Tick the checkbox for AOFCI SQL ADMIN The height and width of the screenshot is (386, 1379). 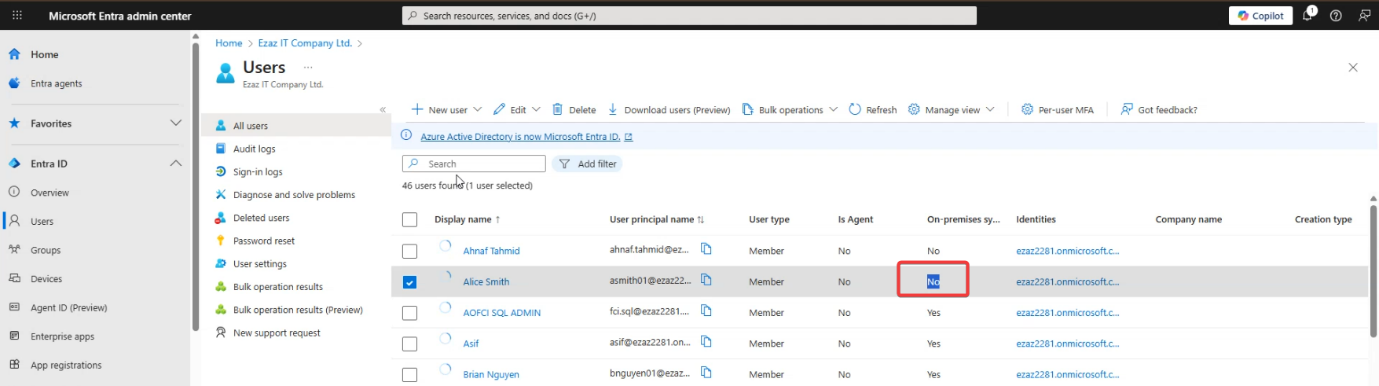click(x=409, y=313)
